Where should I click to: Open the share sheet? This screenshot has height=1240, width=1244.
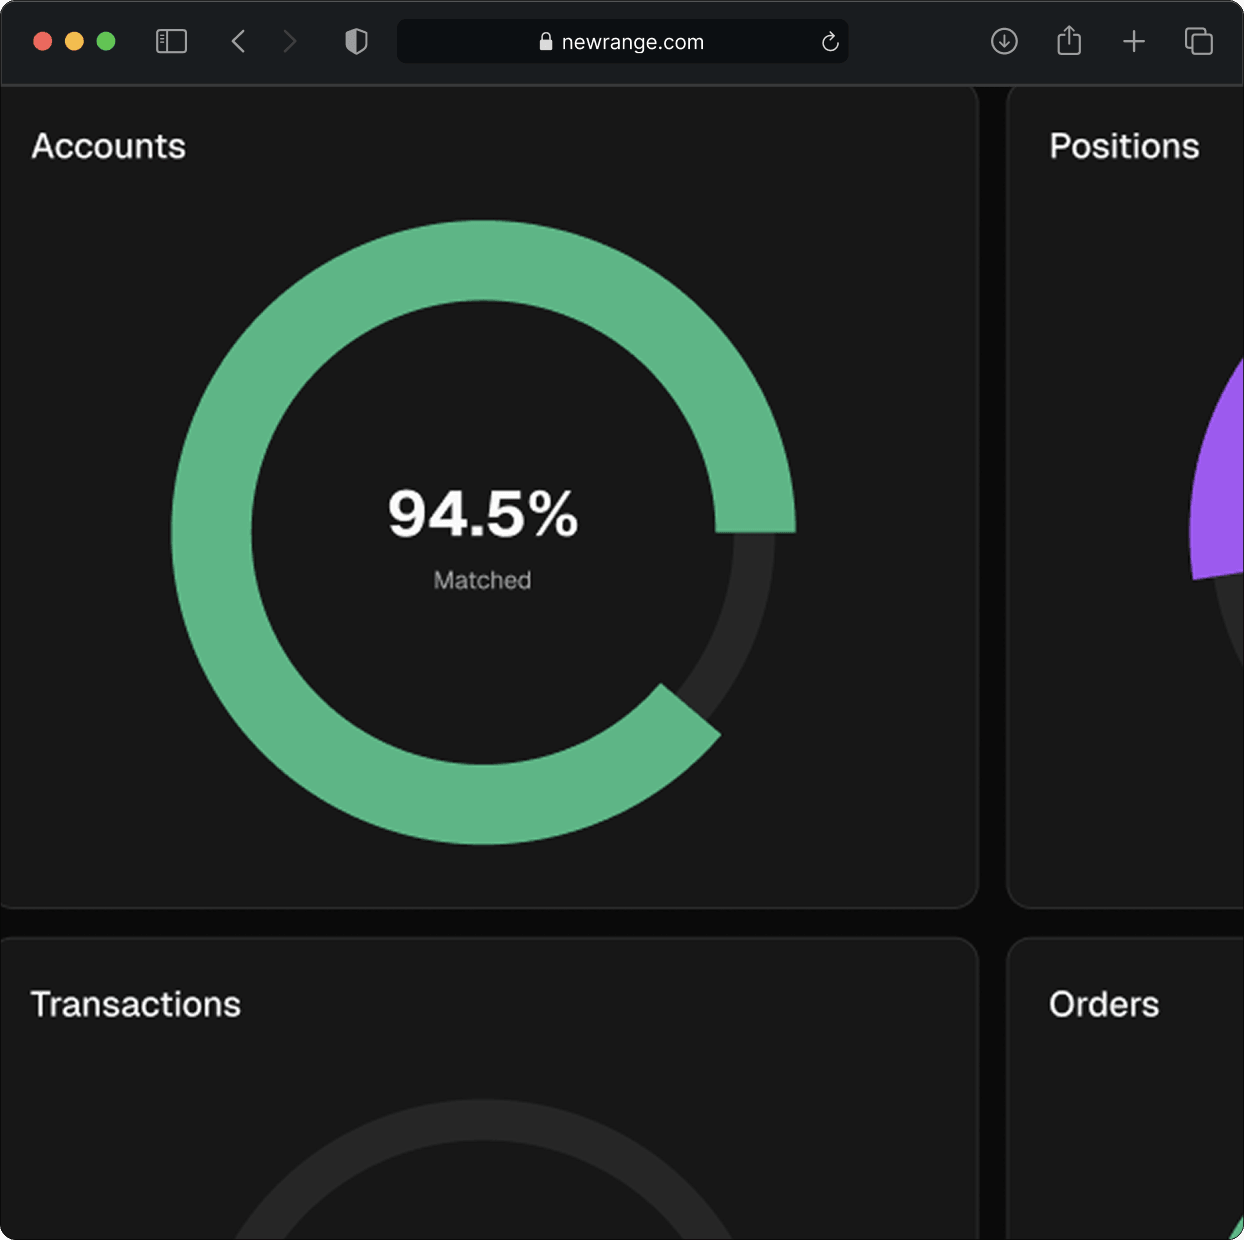(1069, 41)
